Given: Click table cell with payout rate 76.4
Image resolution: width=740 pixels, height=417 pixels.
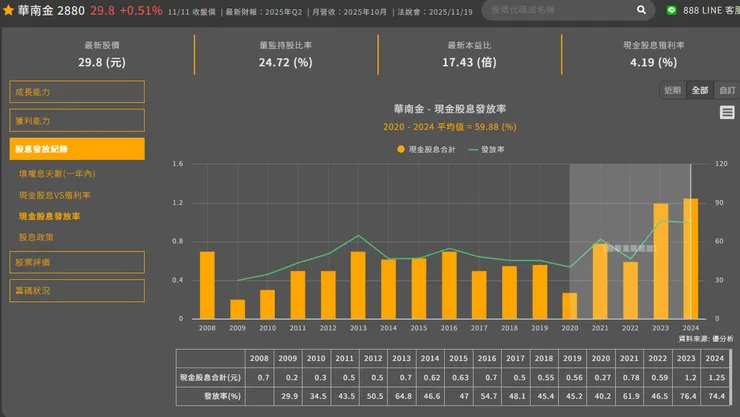Looking at the screenshot, I should (687, 396).
